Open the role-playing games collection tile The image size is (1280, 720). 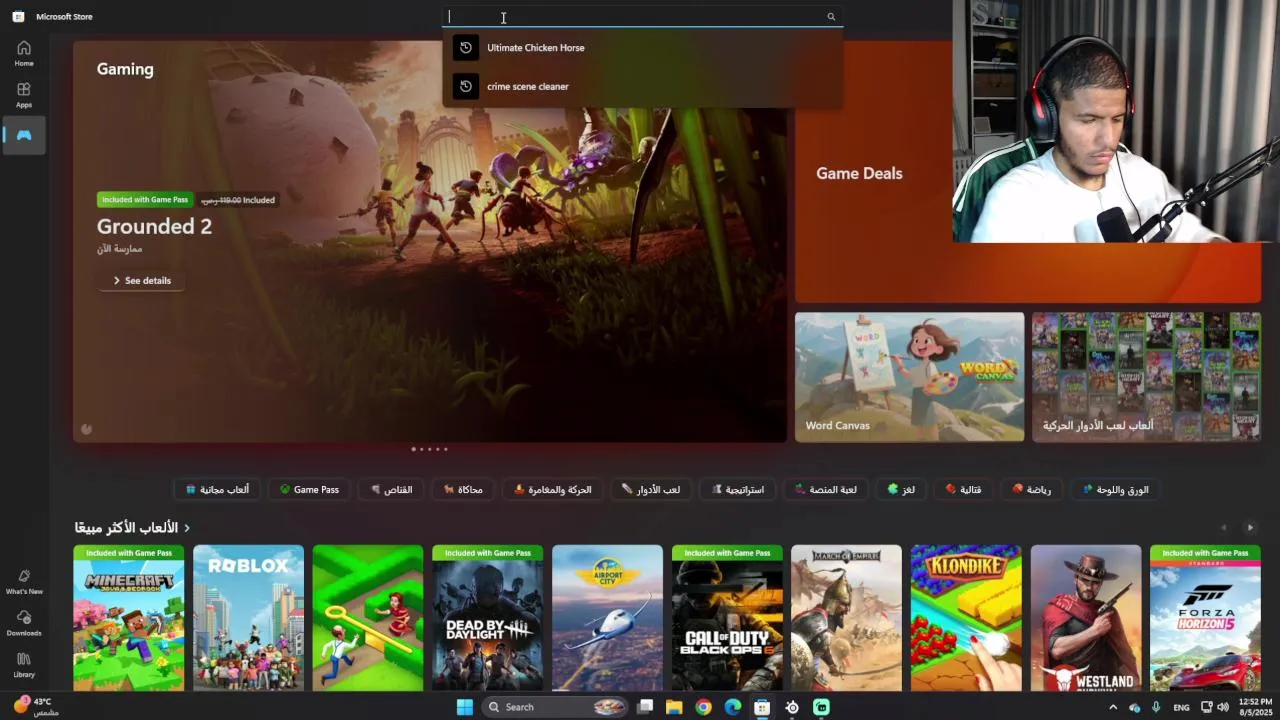click(1146, 377)
